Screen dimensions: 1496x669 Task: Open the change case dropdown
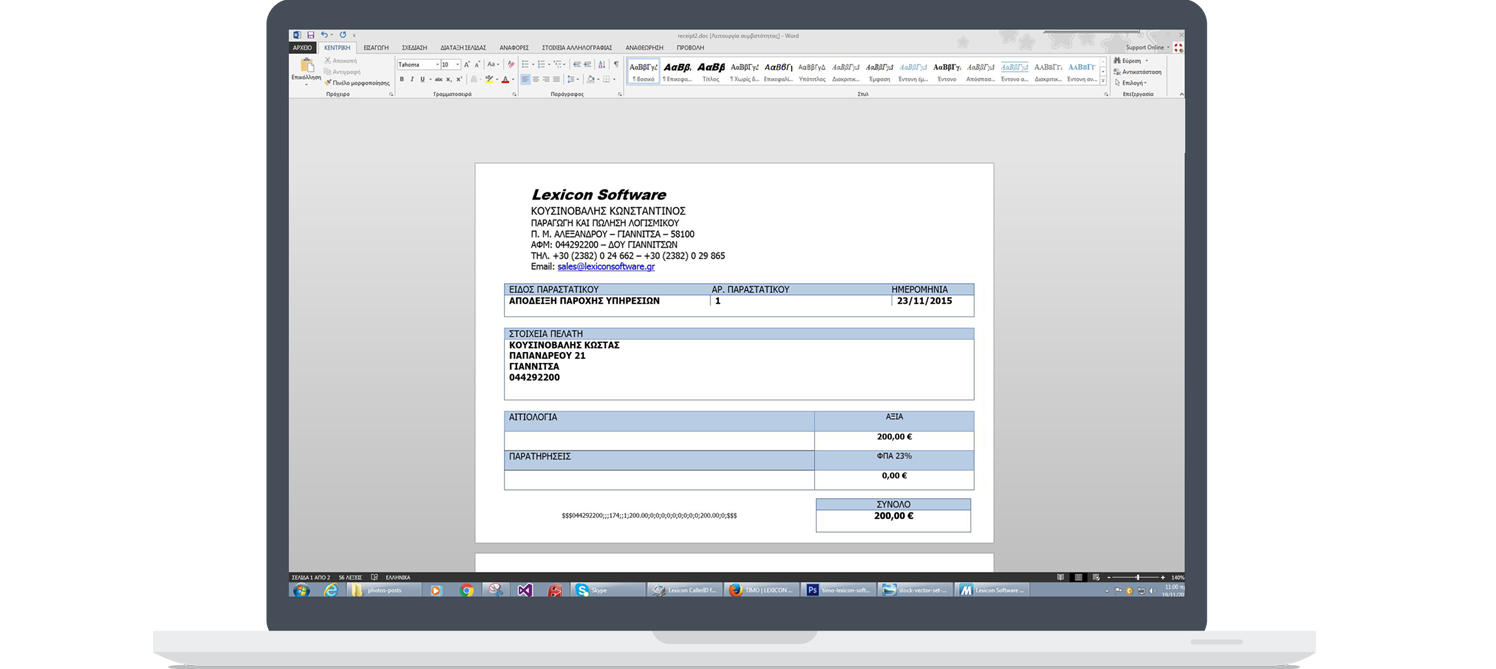click(x=492, y=65)
